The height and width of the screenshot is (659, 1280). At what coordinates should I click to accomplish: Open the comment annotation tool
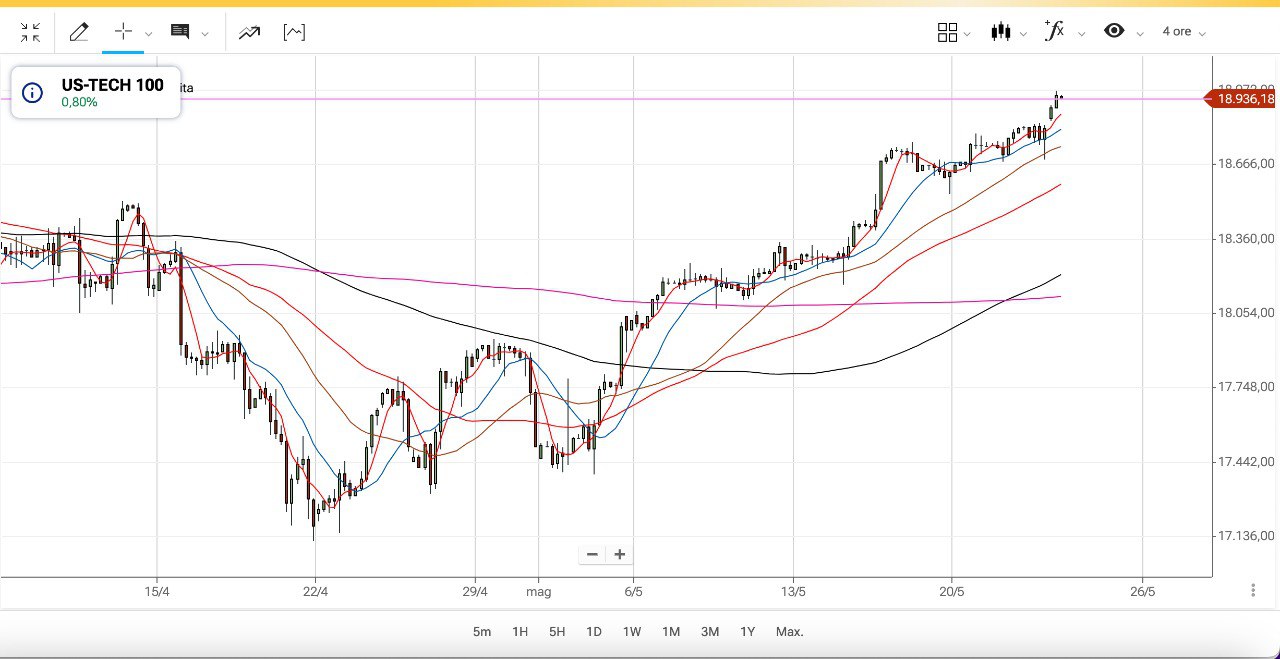(180, 32)
